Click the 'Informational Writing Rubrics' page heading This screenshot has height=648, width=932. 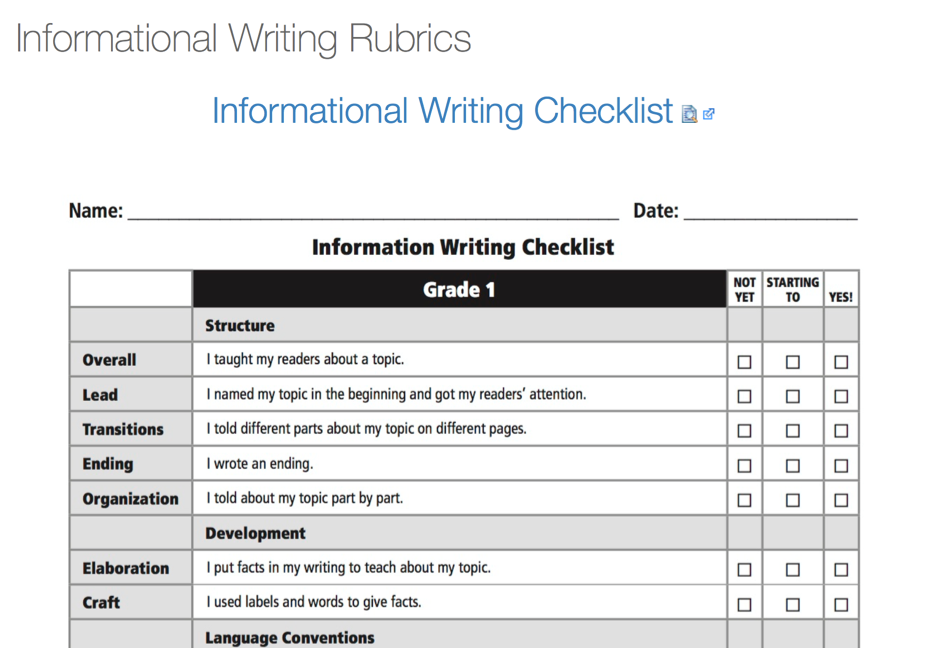243,39
